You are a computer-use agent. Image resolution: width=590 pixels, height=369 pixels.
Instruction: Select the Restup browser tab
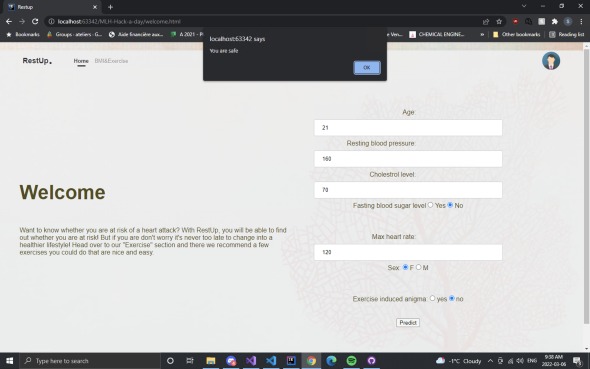click(x=53, y=7)
